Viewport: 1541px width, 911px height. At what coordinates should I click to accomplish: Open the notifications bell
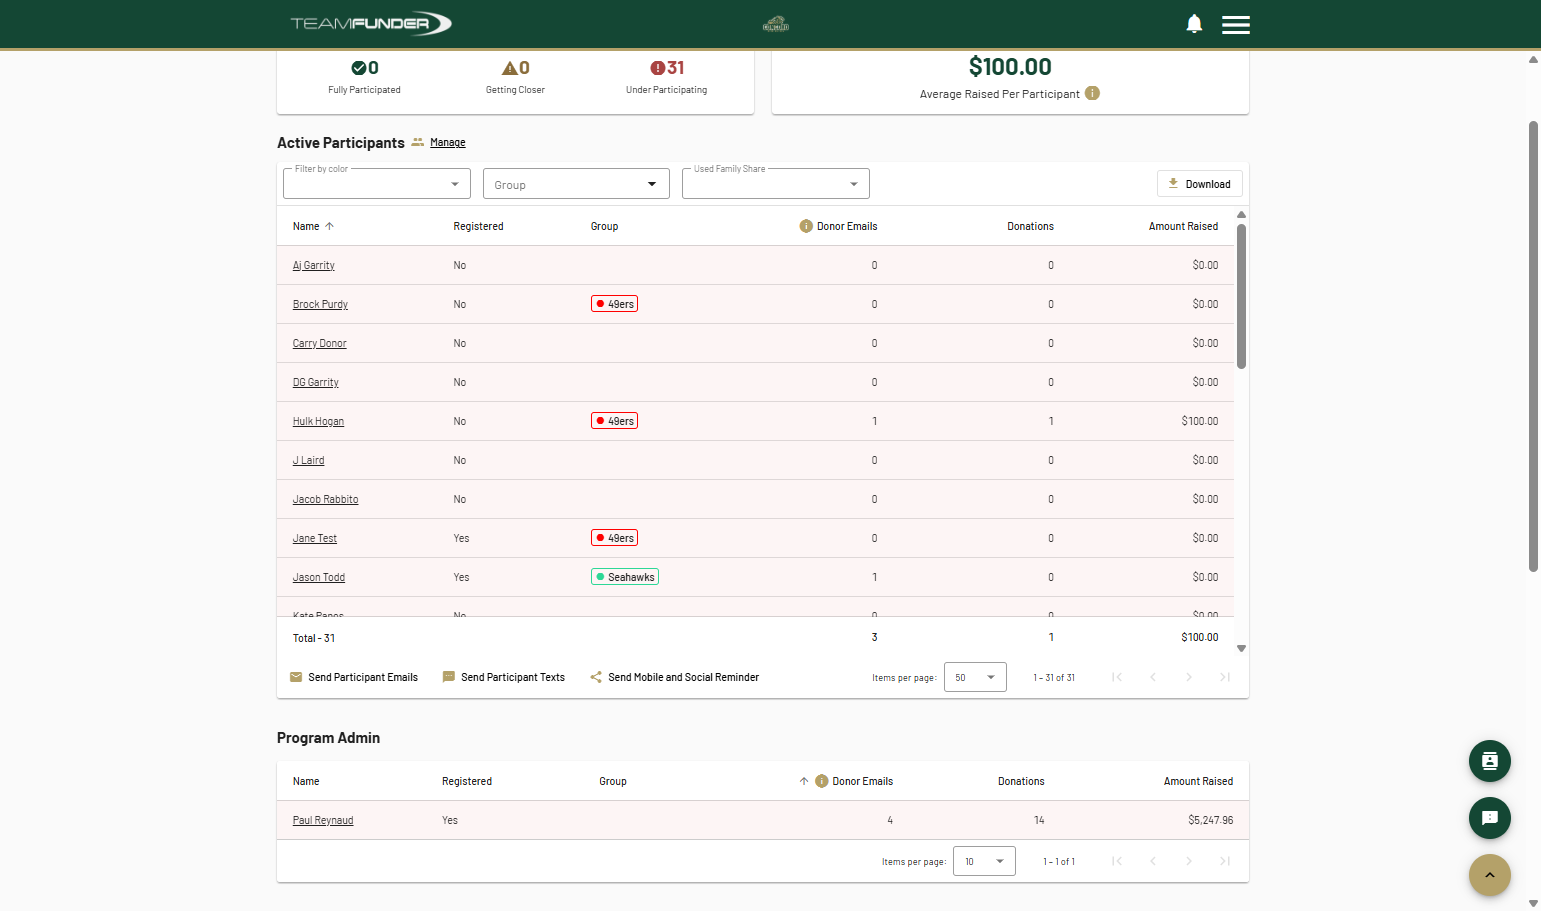click(x=1194, y=24)
